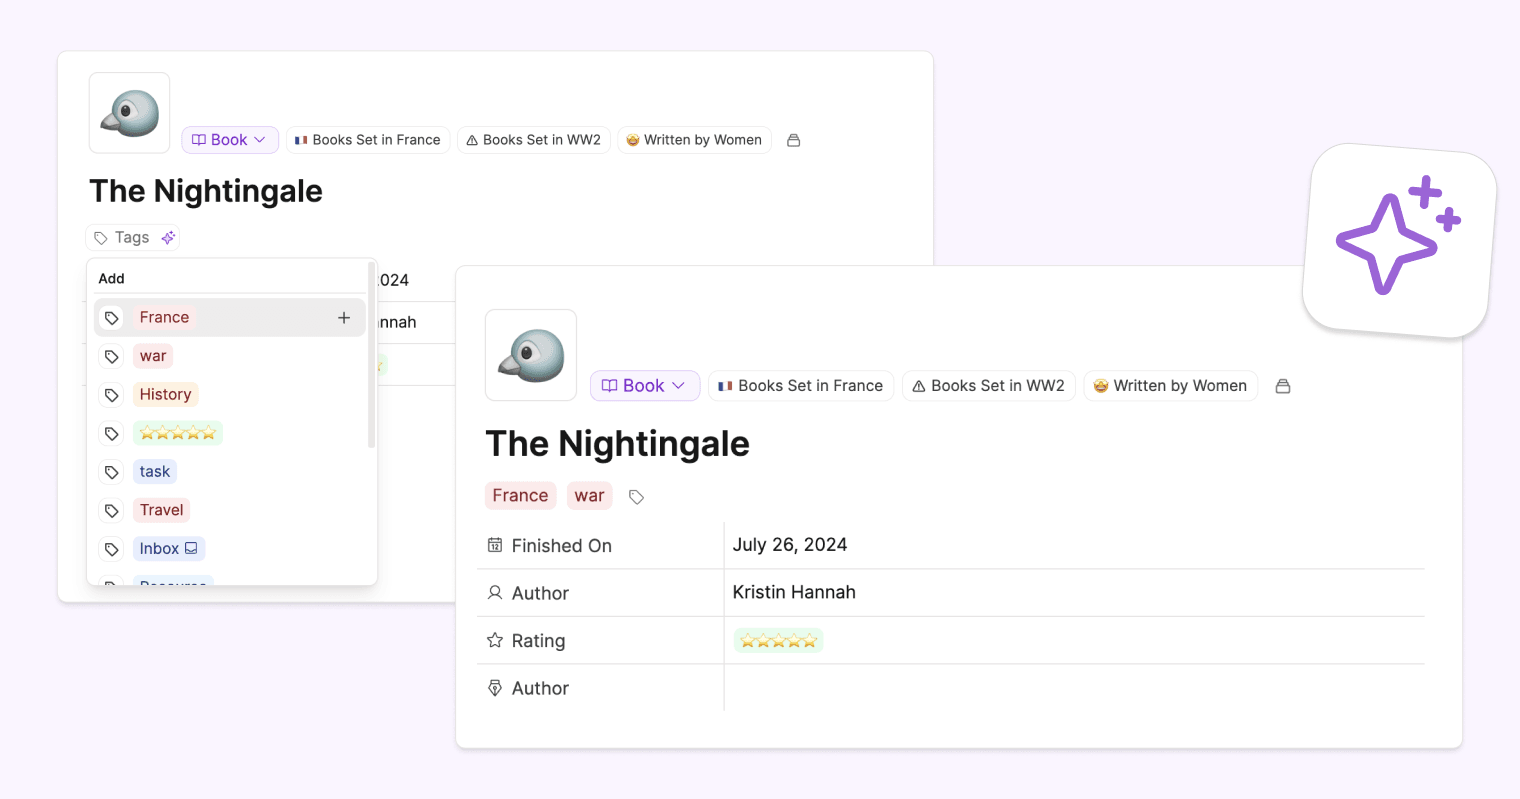Click the red France tag chip under title
This screenshot has width=1520, height=799.
pyautogui.click(x=520, y=496)
